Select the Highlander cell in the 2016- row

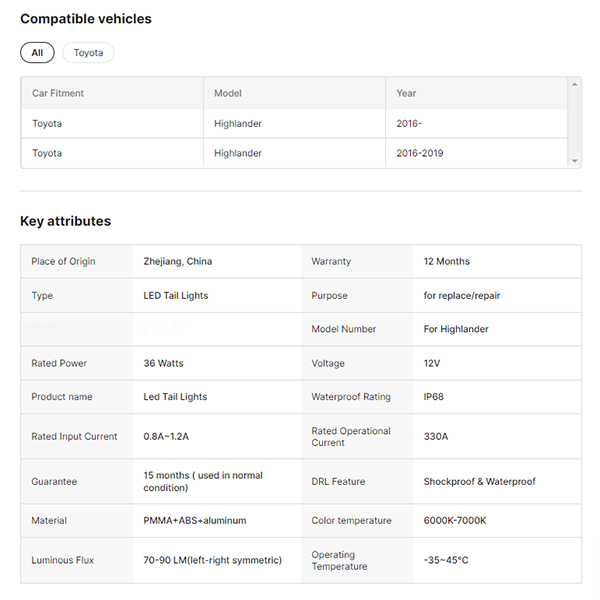point(238,124)
